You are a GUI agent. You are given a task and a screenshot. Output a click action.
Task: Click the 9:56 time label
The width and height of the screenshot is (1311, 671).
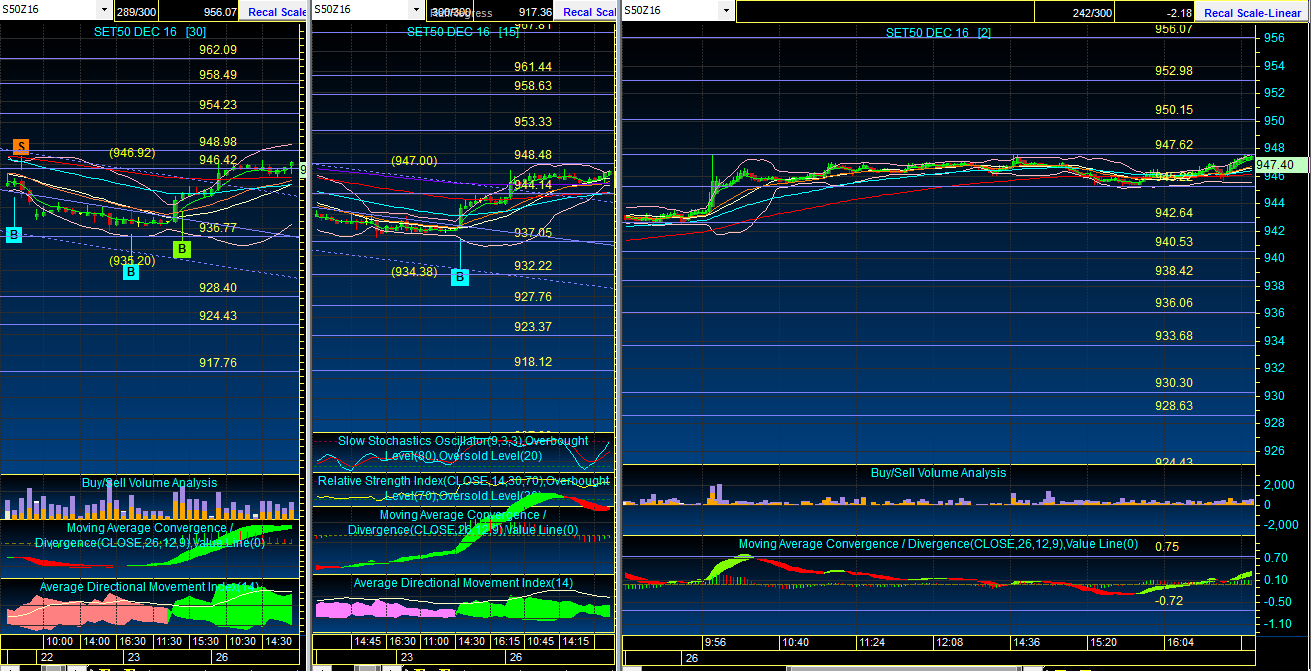(715, 642)
